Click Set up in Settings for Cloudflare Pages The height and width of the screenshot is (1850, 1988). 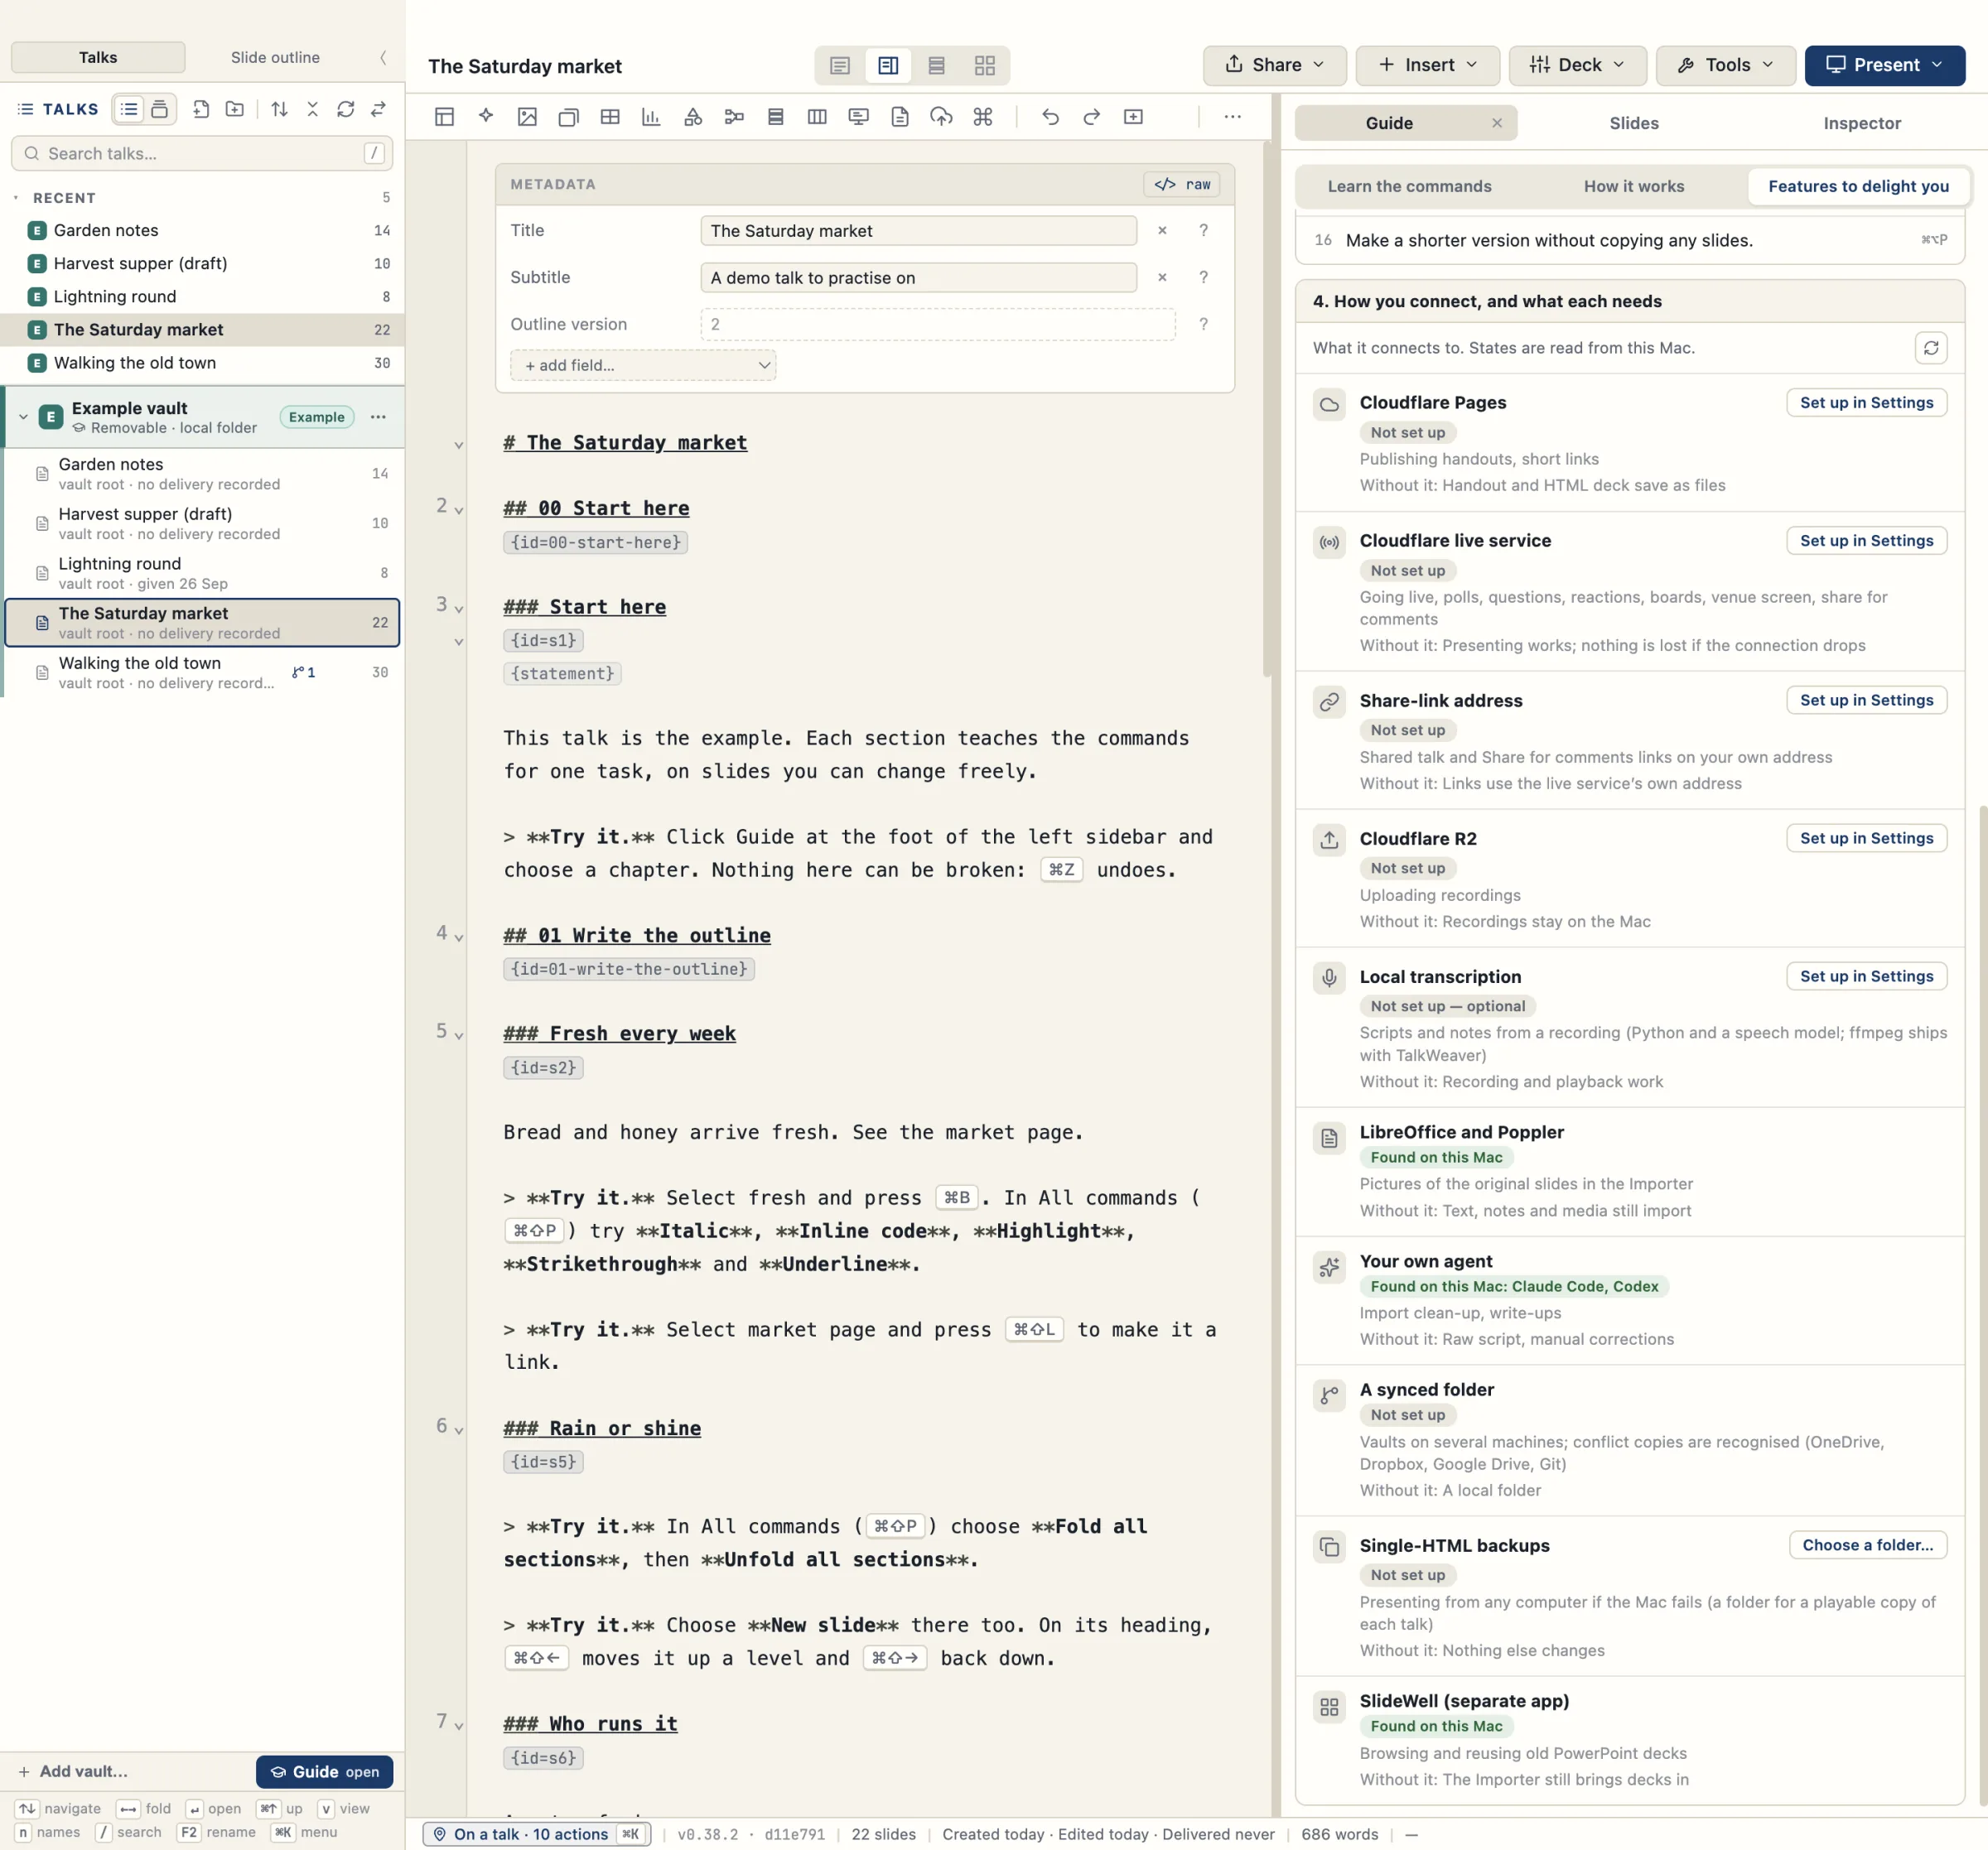[1866, 403]
